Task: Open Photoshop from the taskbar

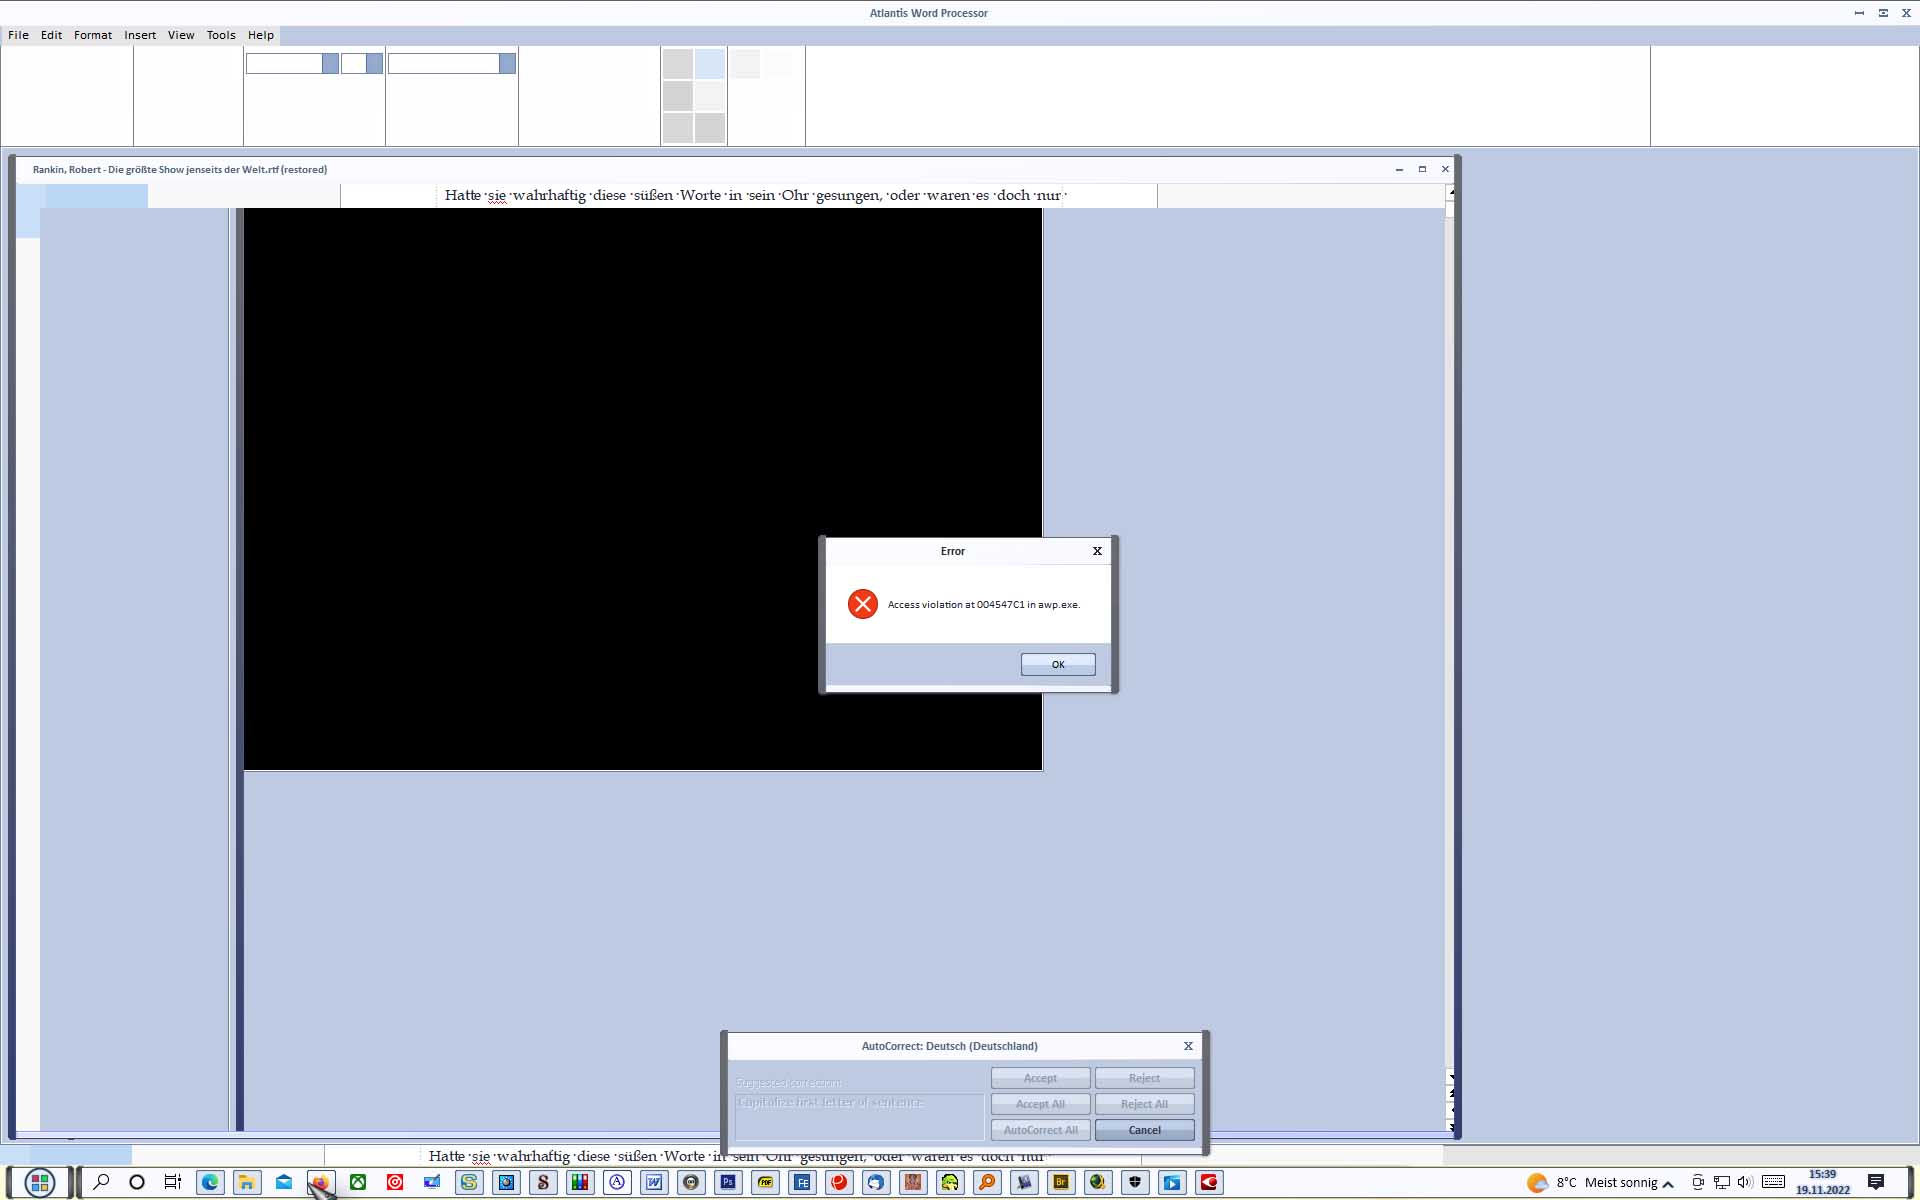Action: [x=728, y=1182]
